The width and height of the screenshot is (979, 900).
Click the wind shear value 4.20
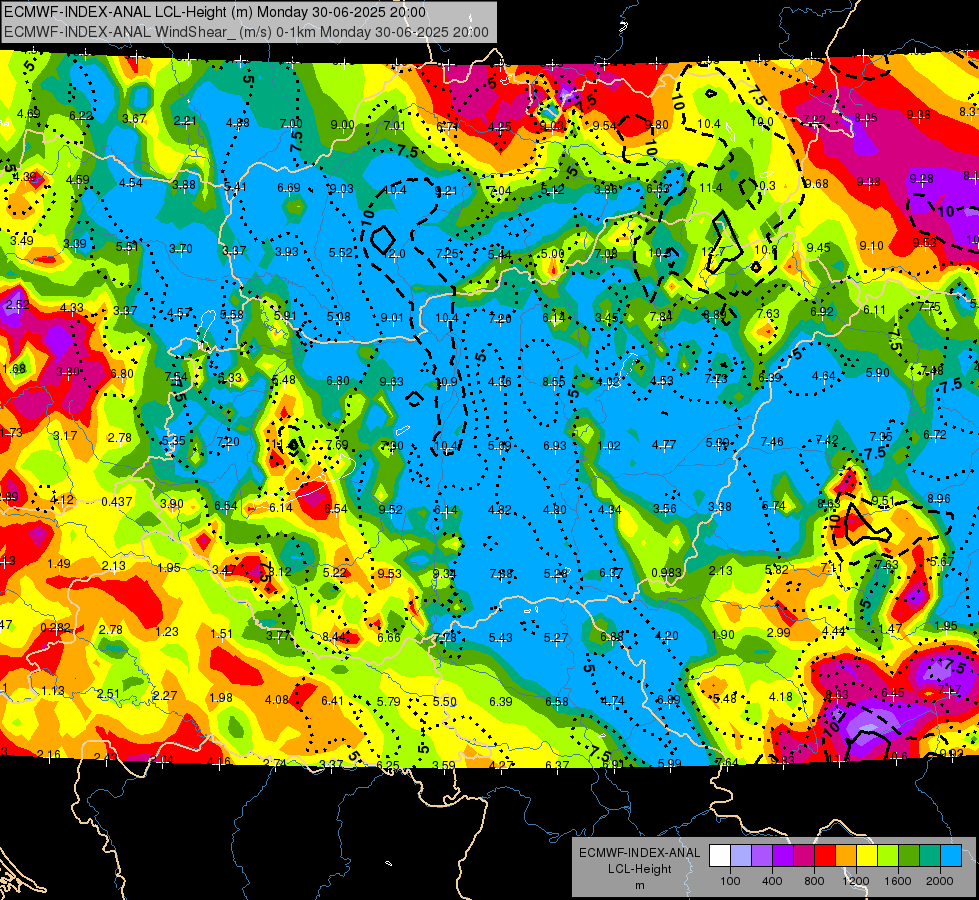click(x=667, y=636)
